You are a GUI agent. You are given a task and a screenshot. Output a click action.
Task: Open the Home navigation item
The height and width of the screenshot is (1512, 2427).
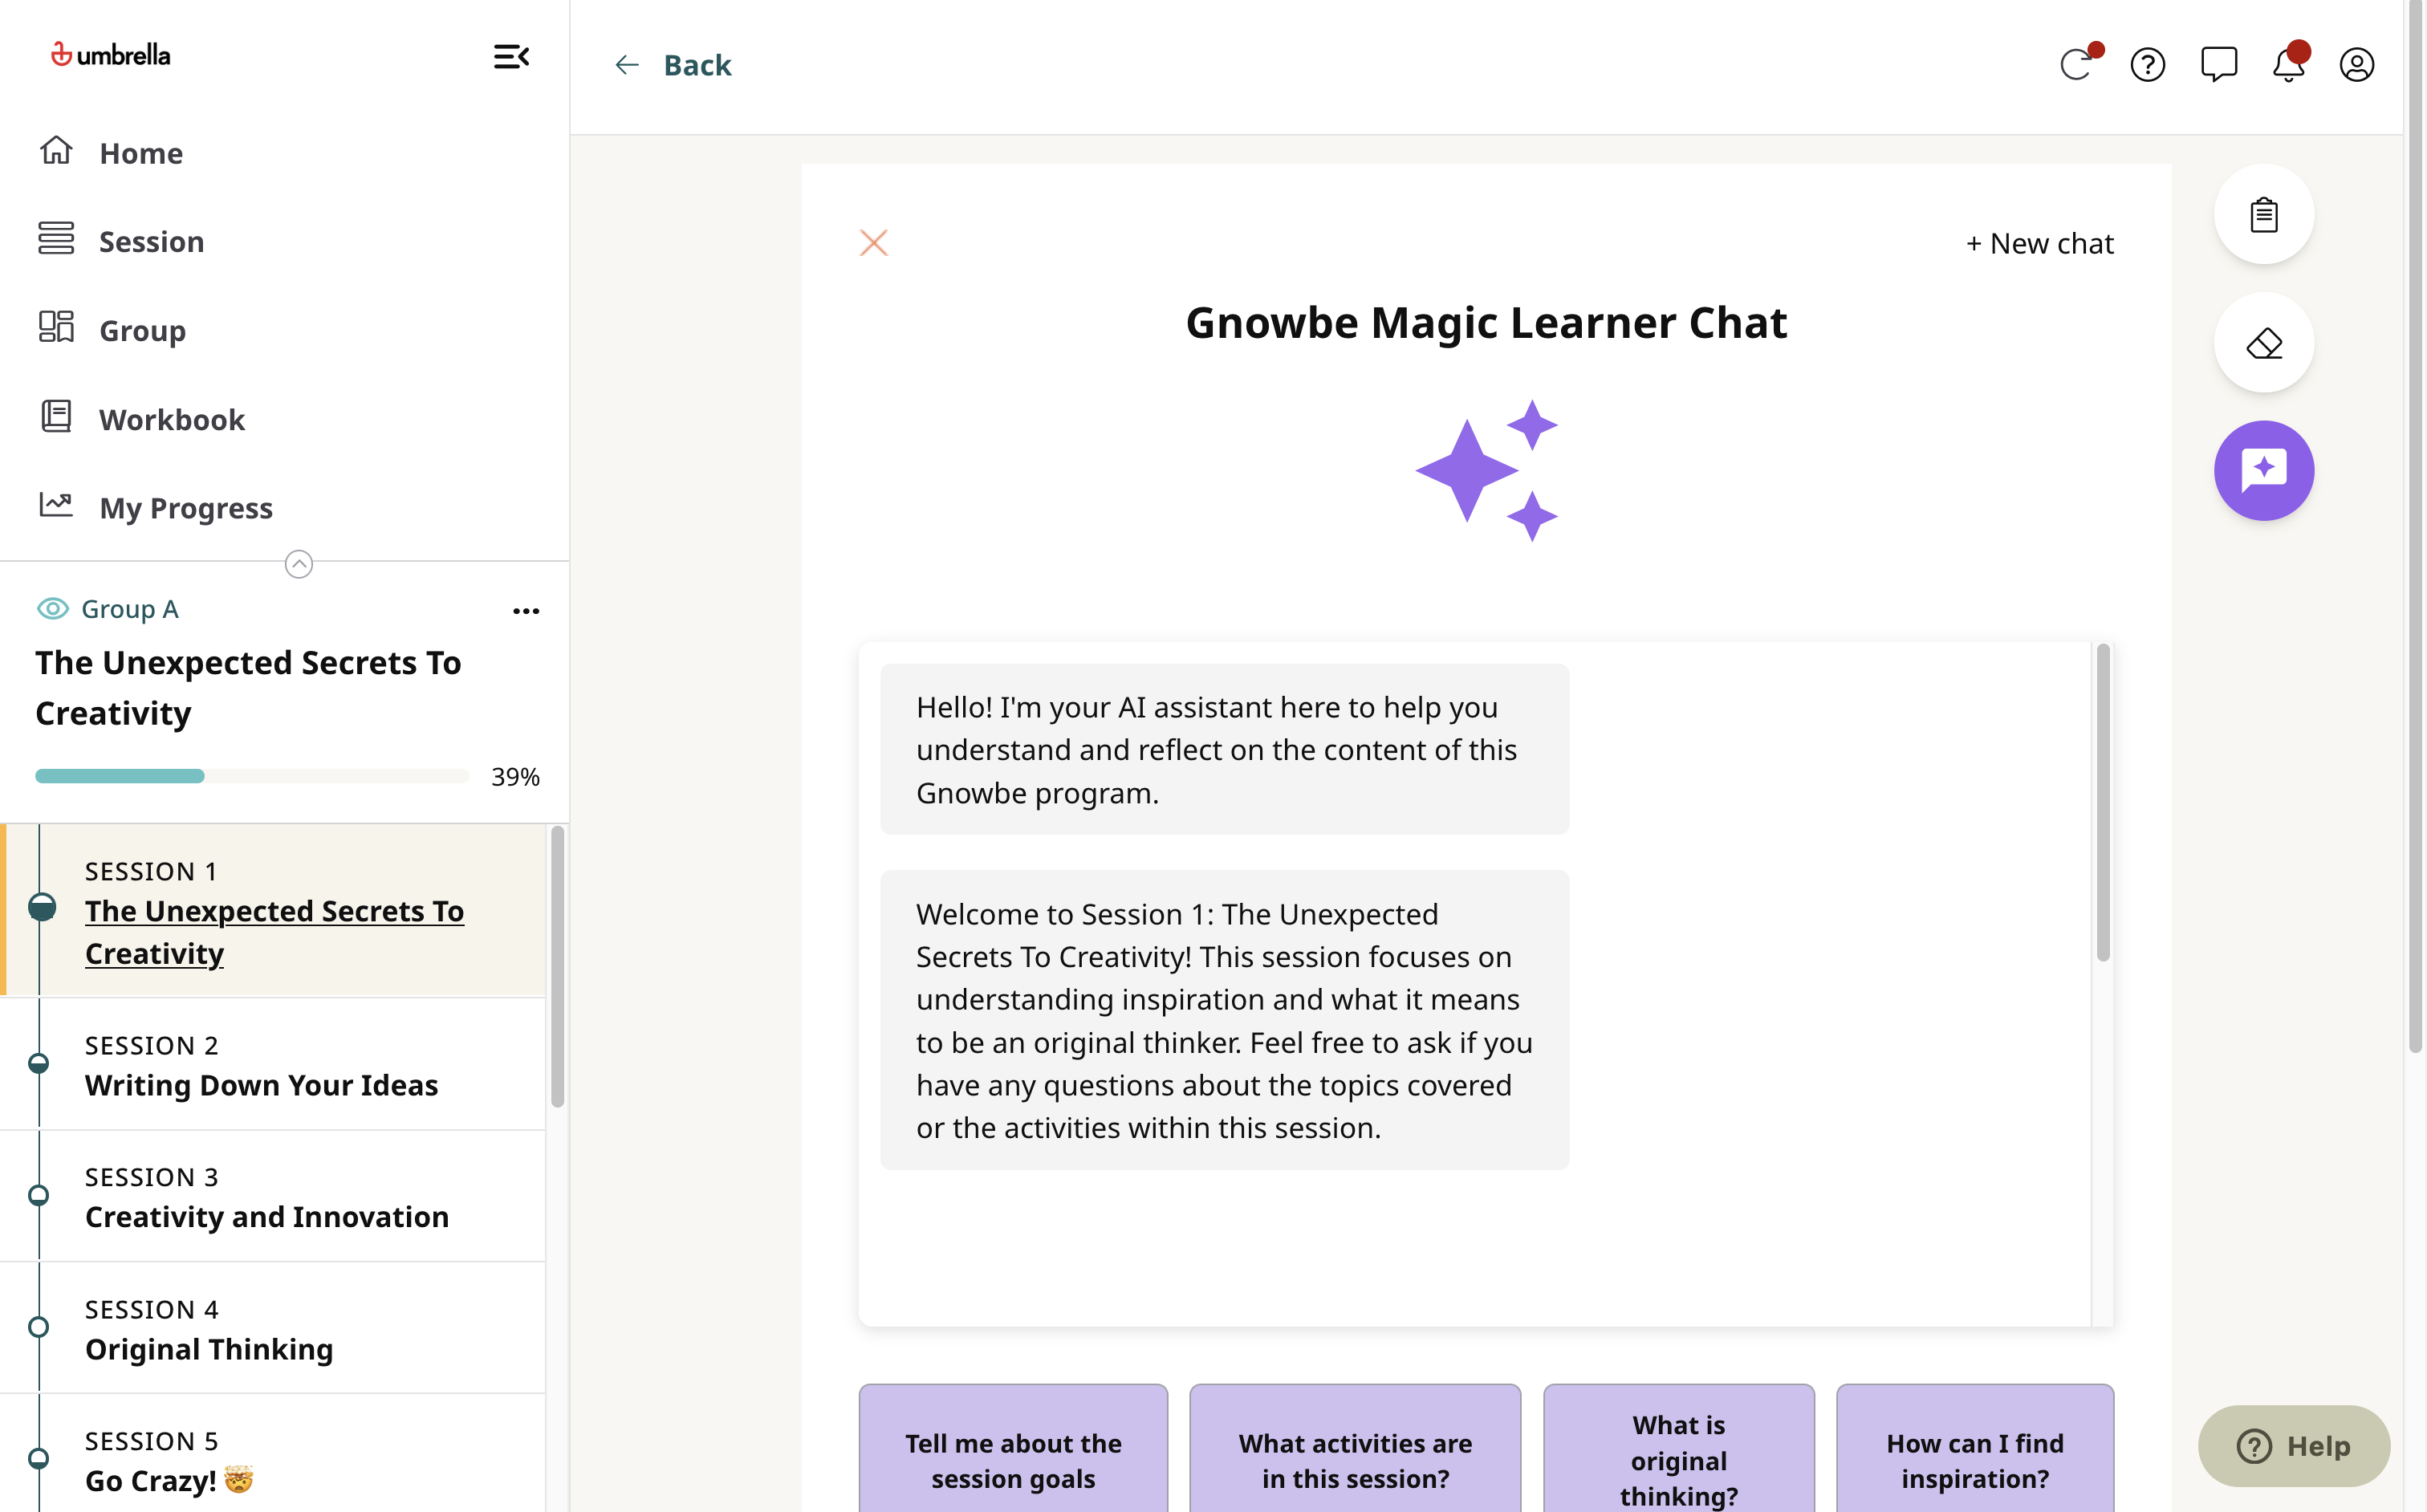[141, 153]
